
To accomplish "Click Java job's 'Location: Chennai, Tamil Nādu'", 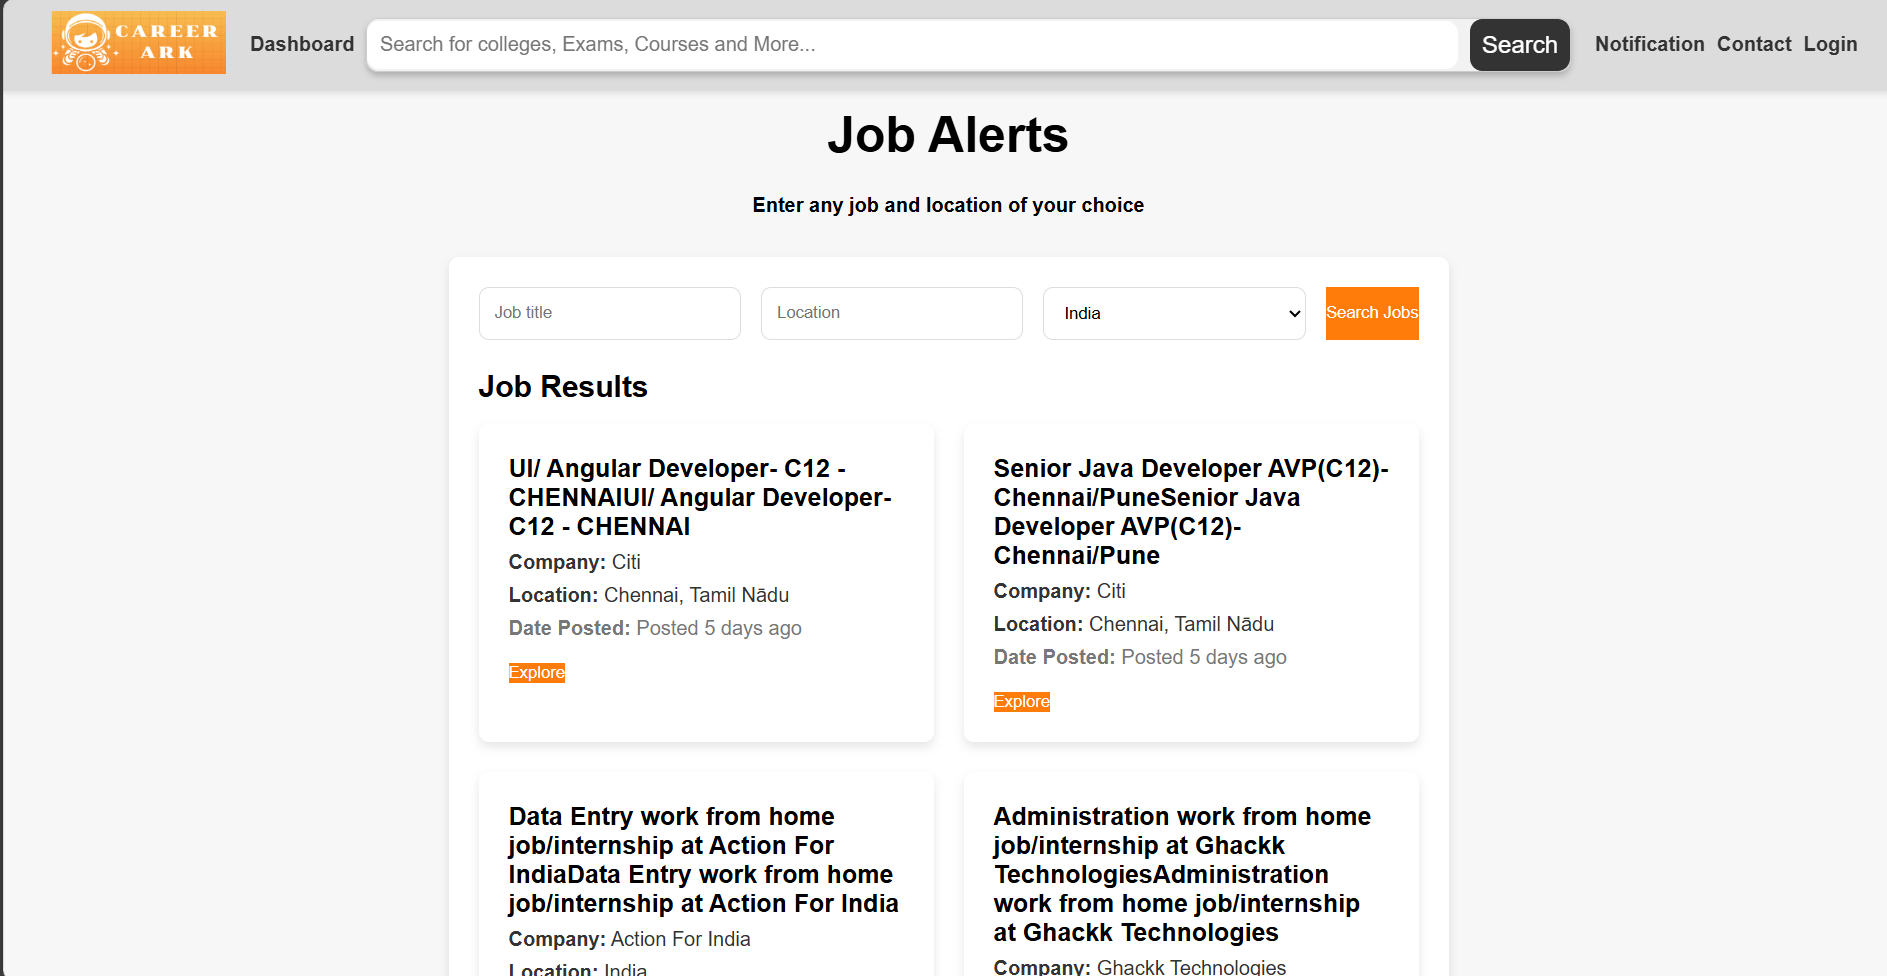I will (x=1134, y=624).
